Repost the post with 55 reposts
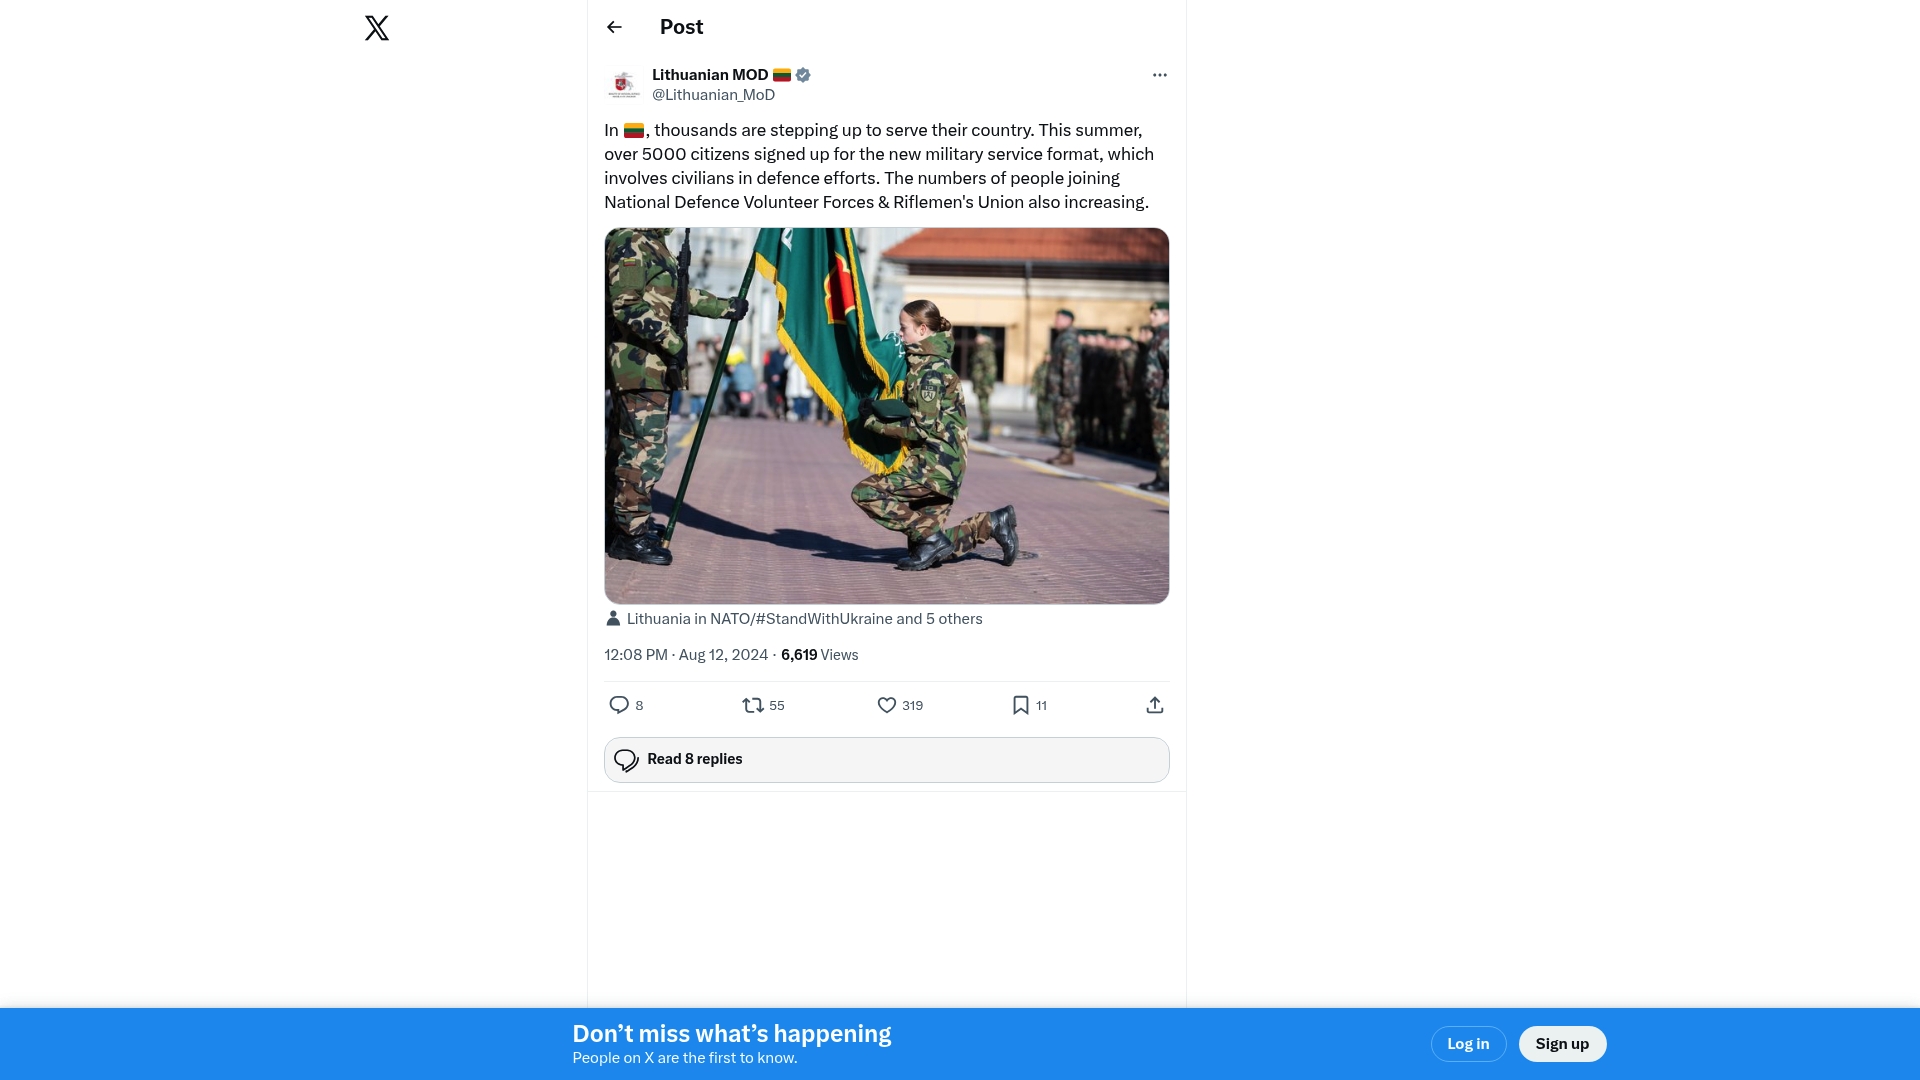1920x1080 pixels. 753,705
